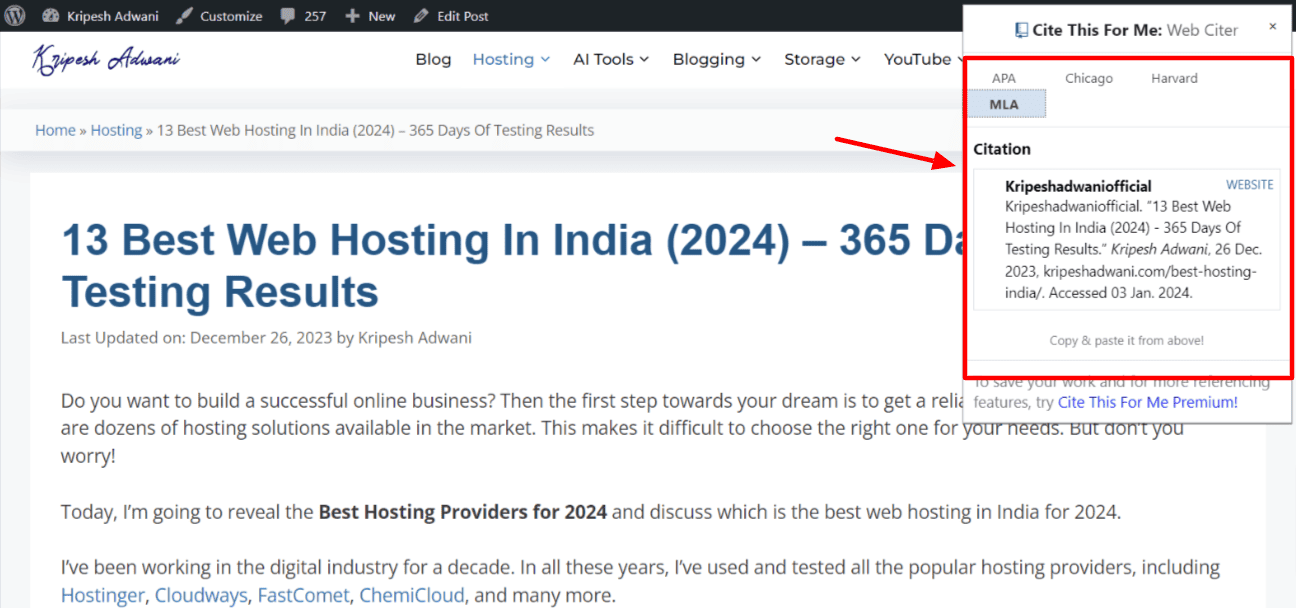The height and width of the screenshot is (608, 1296).
Task: Select the Chicago citation style tab
Action: [1088, 78]
